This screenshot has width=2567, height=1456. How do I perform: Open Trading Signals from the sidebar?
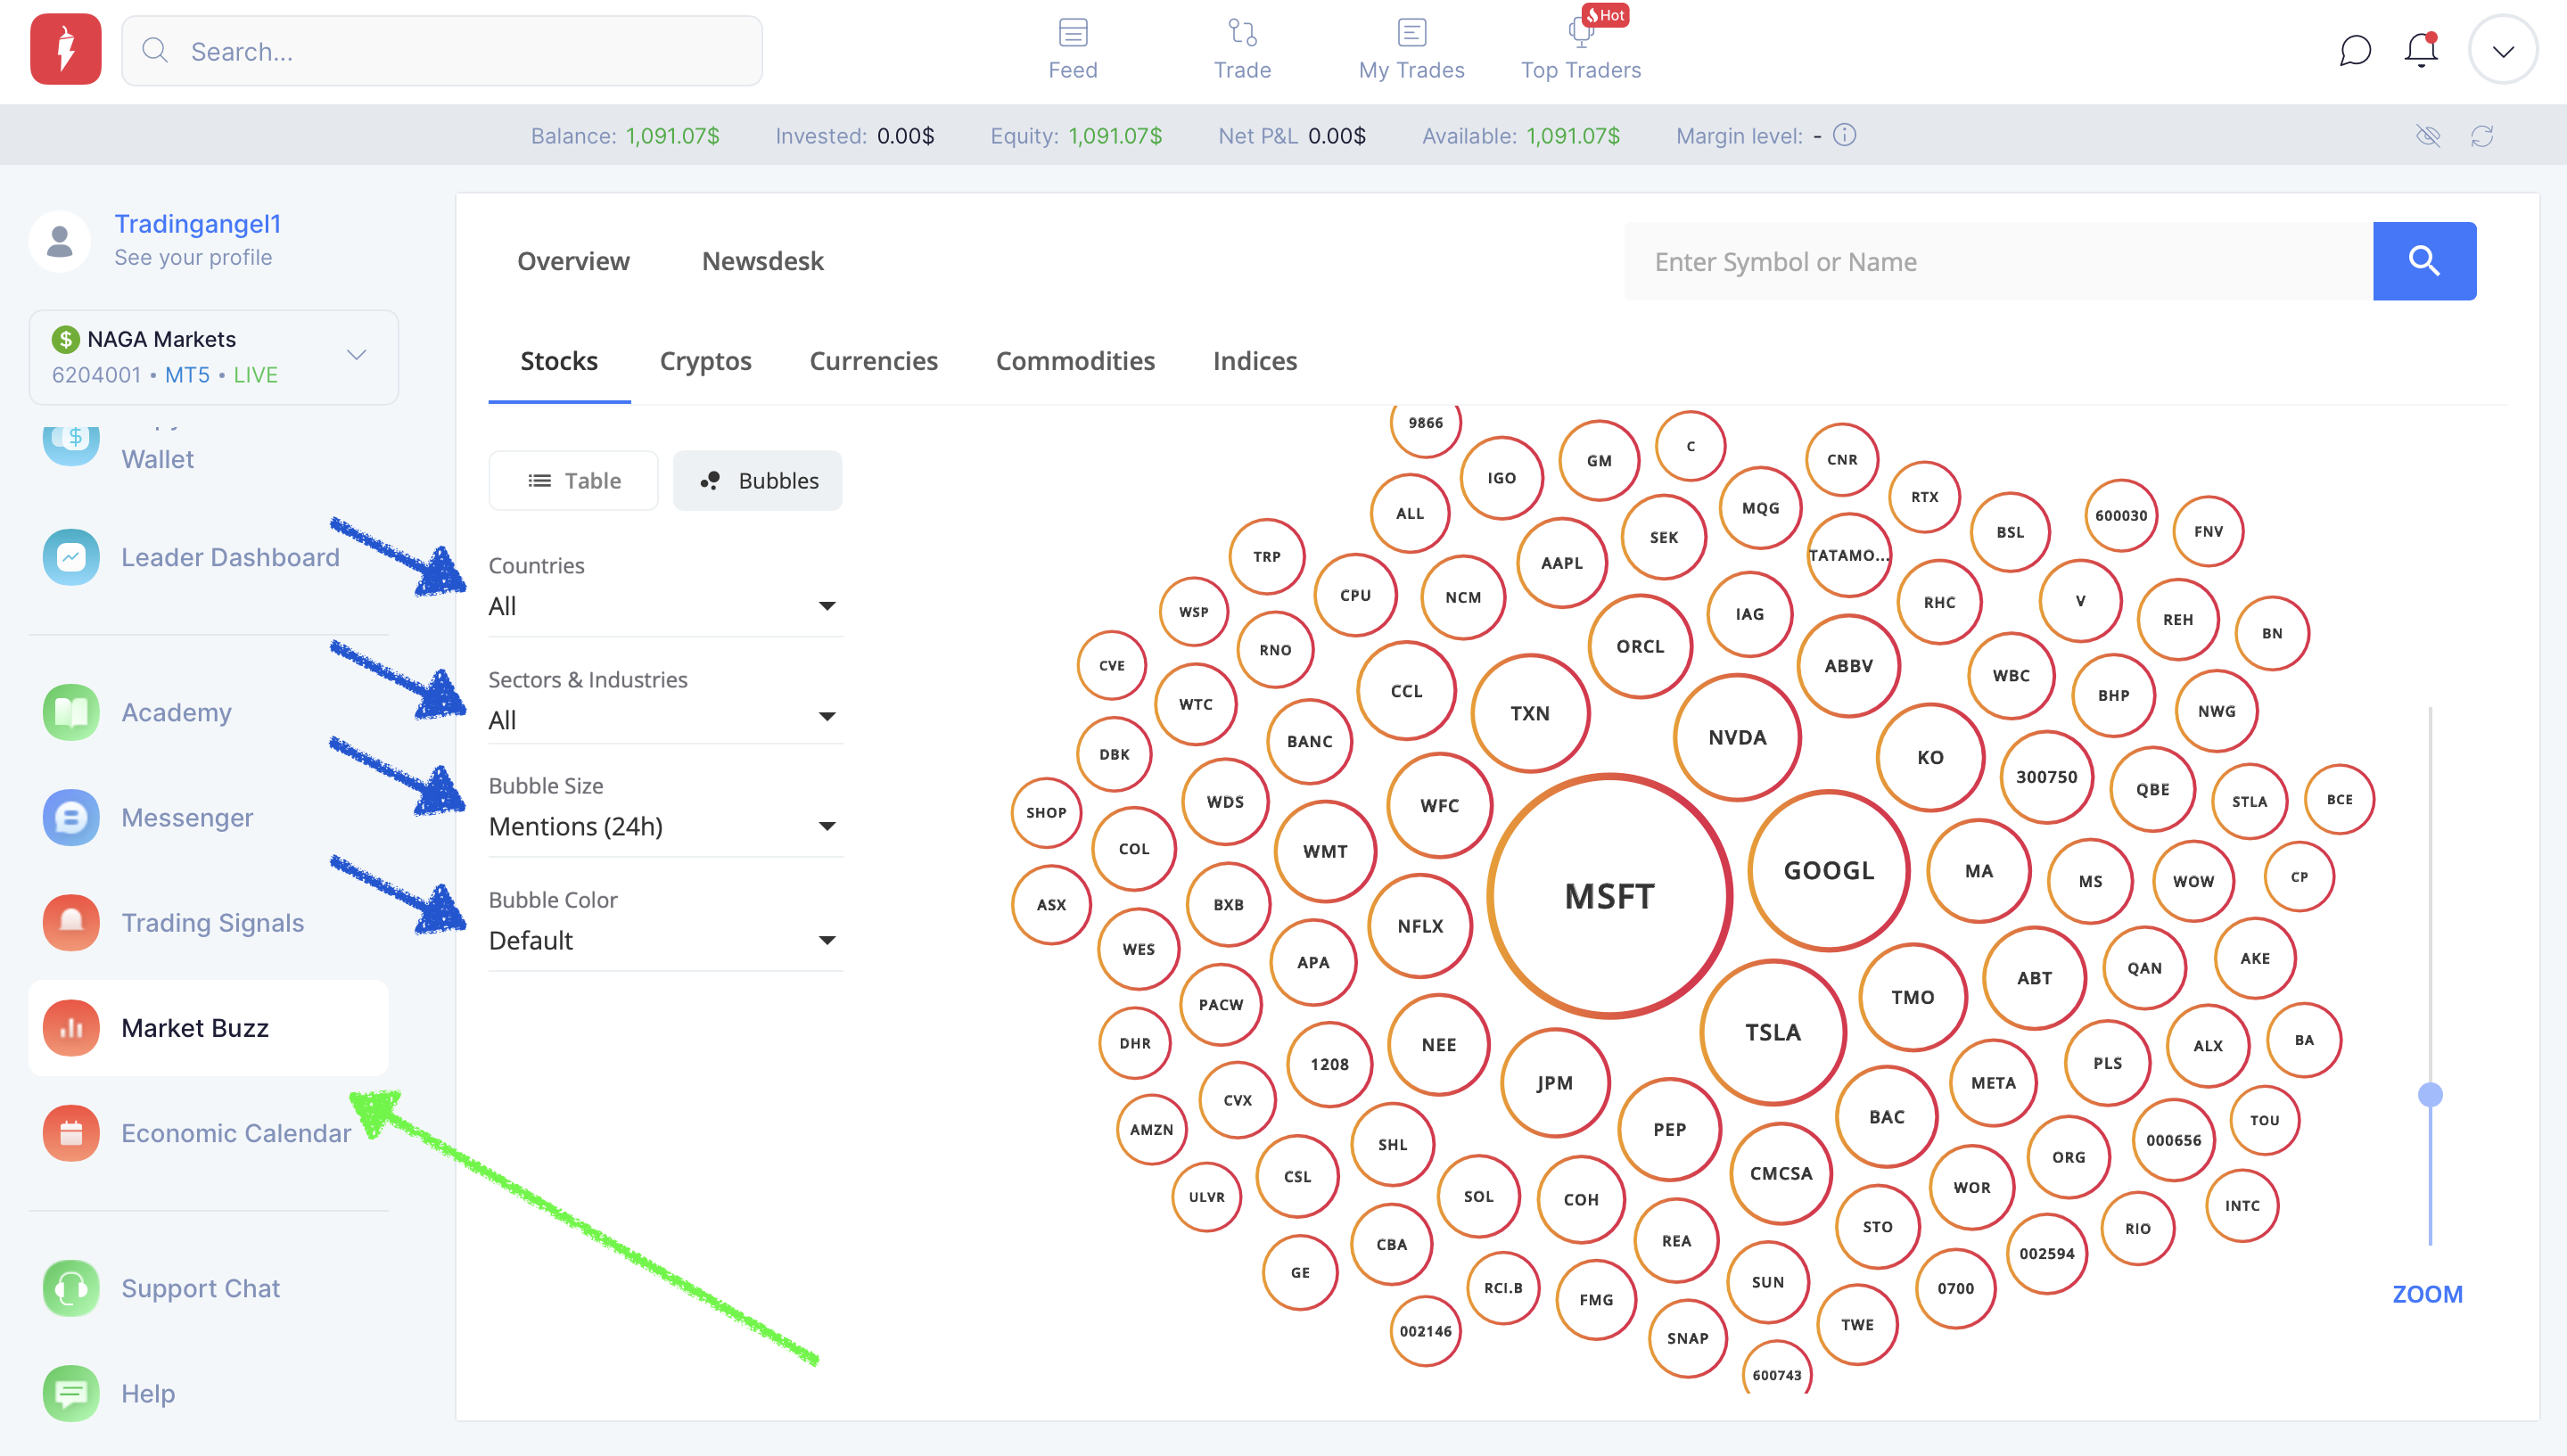174,922
